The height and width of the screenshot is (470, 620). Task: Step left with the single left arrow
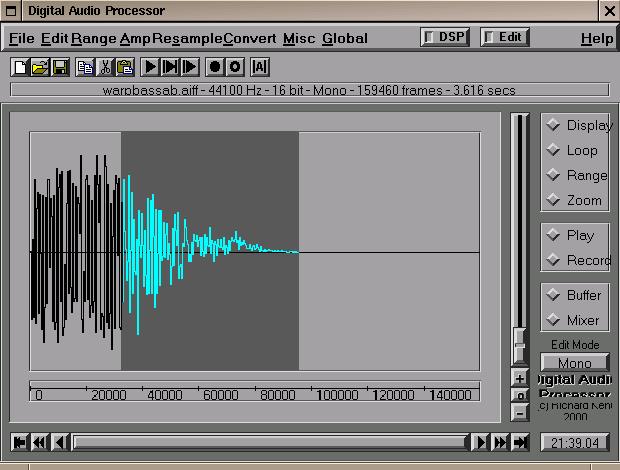[x=60, y=442]
